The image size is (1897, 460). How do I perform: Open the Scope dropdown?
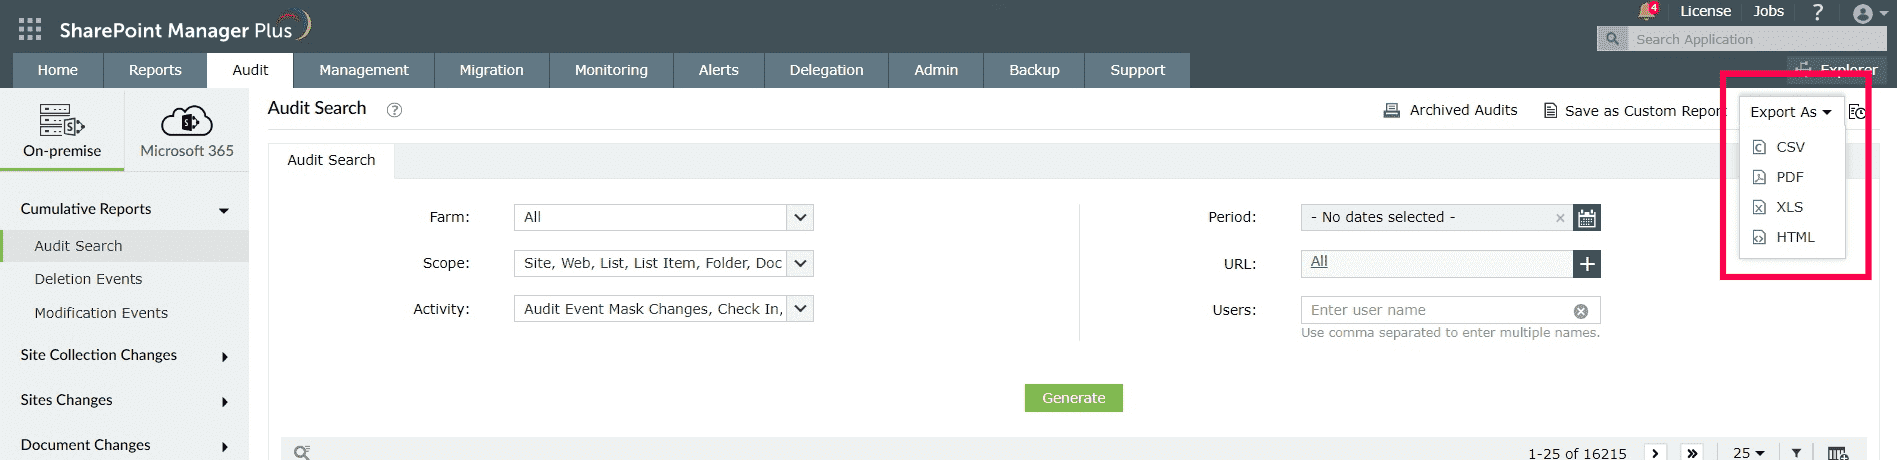(800, 263)
